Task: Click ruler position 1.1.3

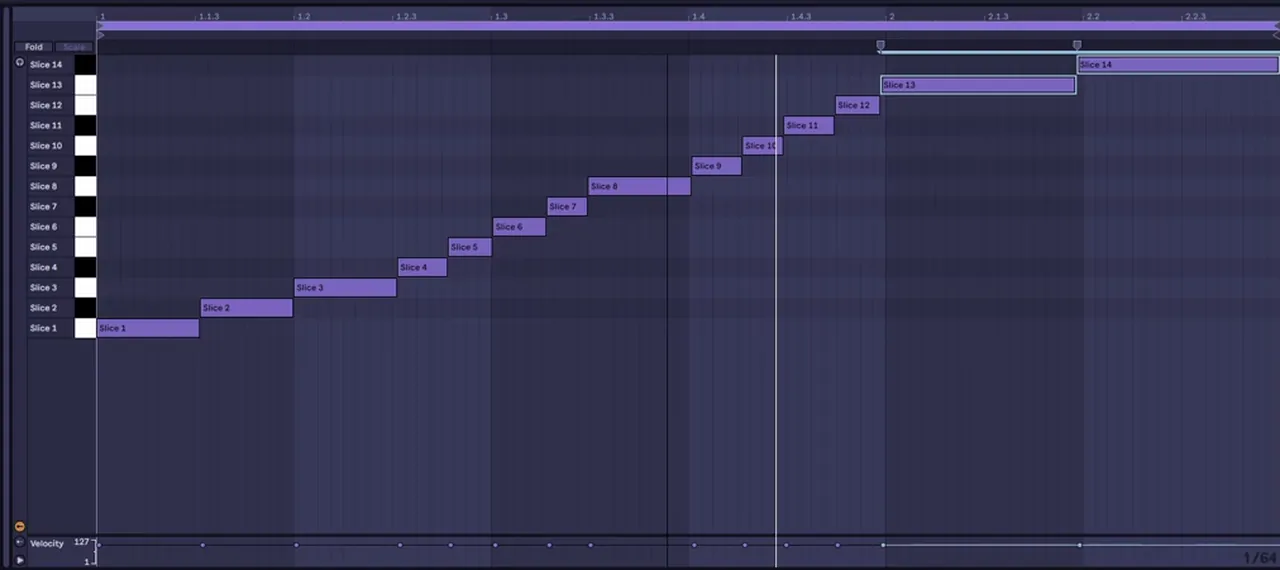Action: [208, 17]
